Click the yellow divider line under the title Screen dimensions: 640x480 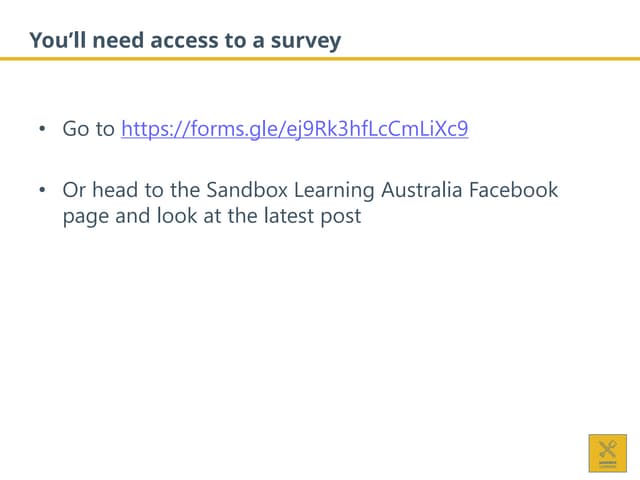(320, 59)
